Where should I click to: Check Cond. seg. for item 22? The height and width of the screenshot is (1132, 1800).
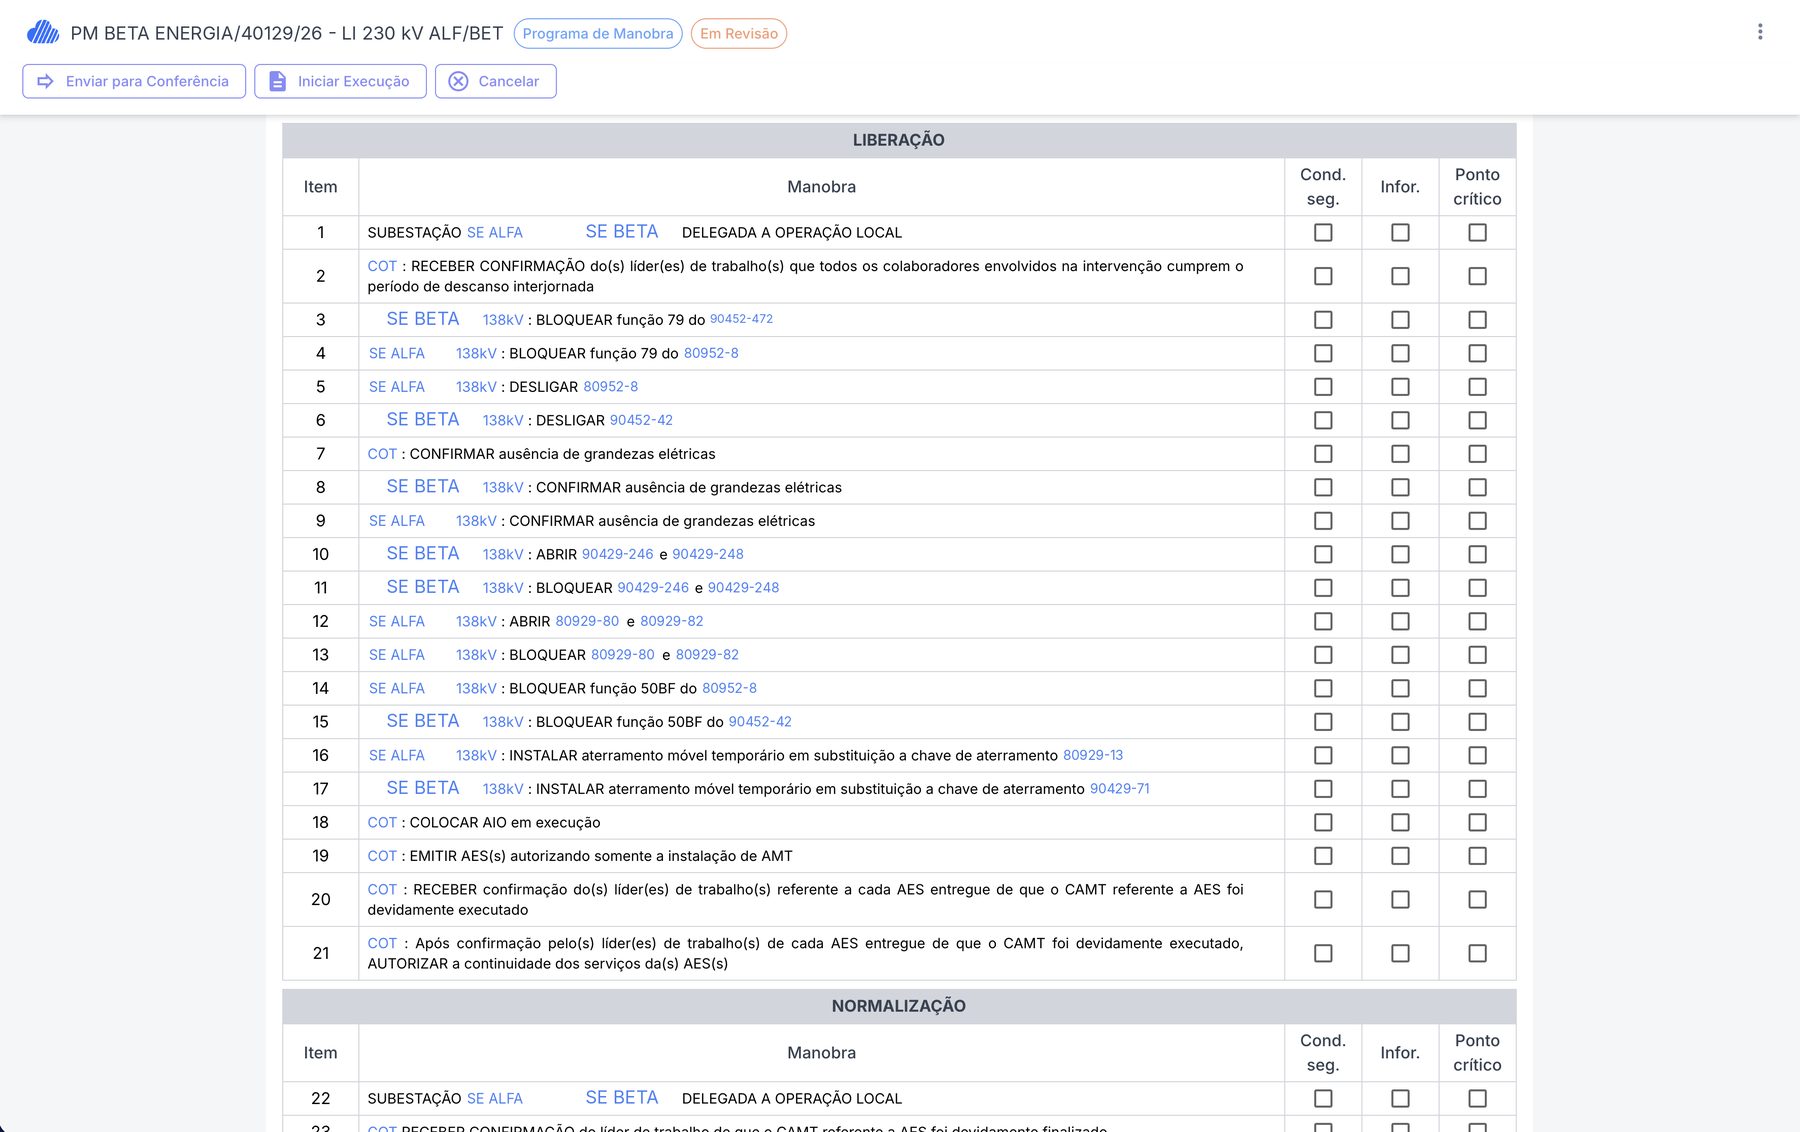click(1323, 1098)
